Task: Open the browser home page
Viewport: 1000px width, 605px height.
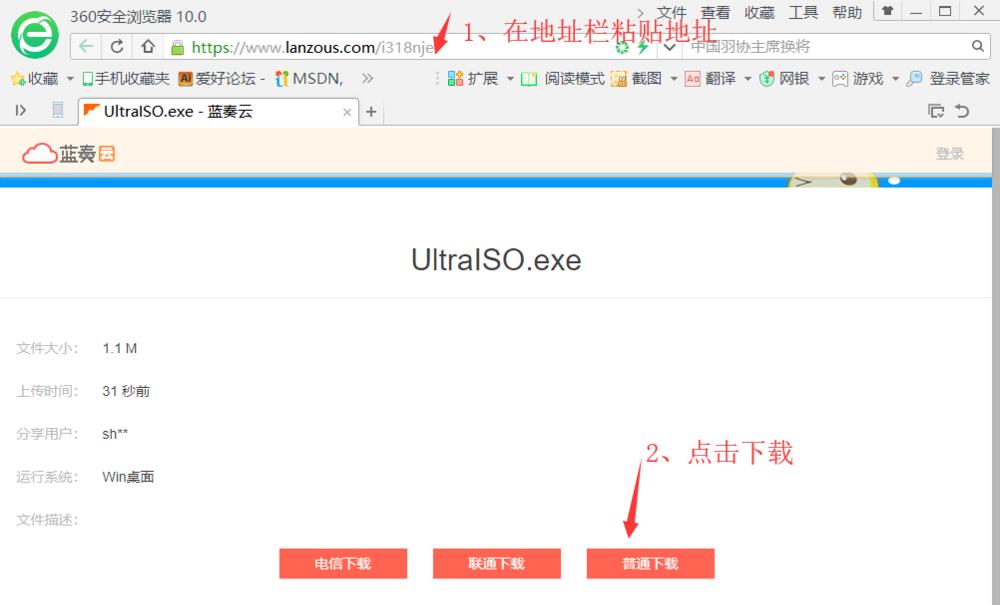Action: [148, 47]
